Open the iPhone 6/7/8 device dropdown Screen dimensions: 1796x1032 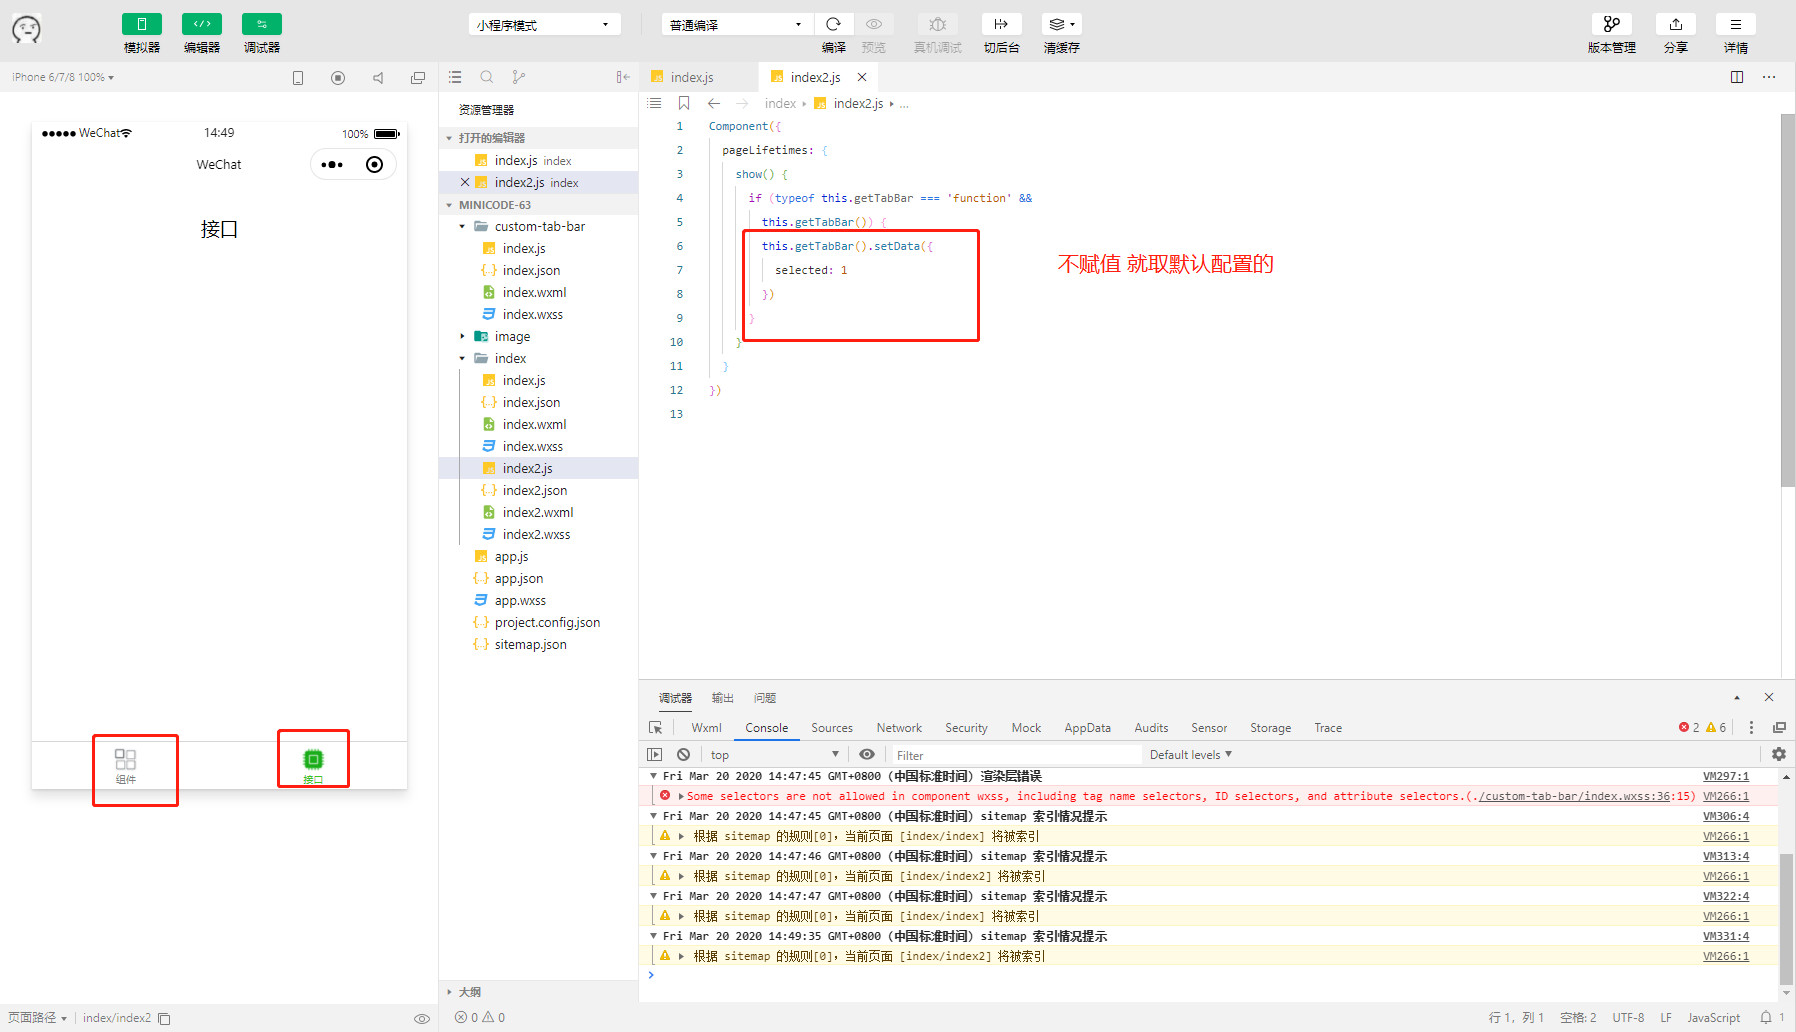tap(63, 77)
